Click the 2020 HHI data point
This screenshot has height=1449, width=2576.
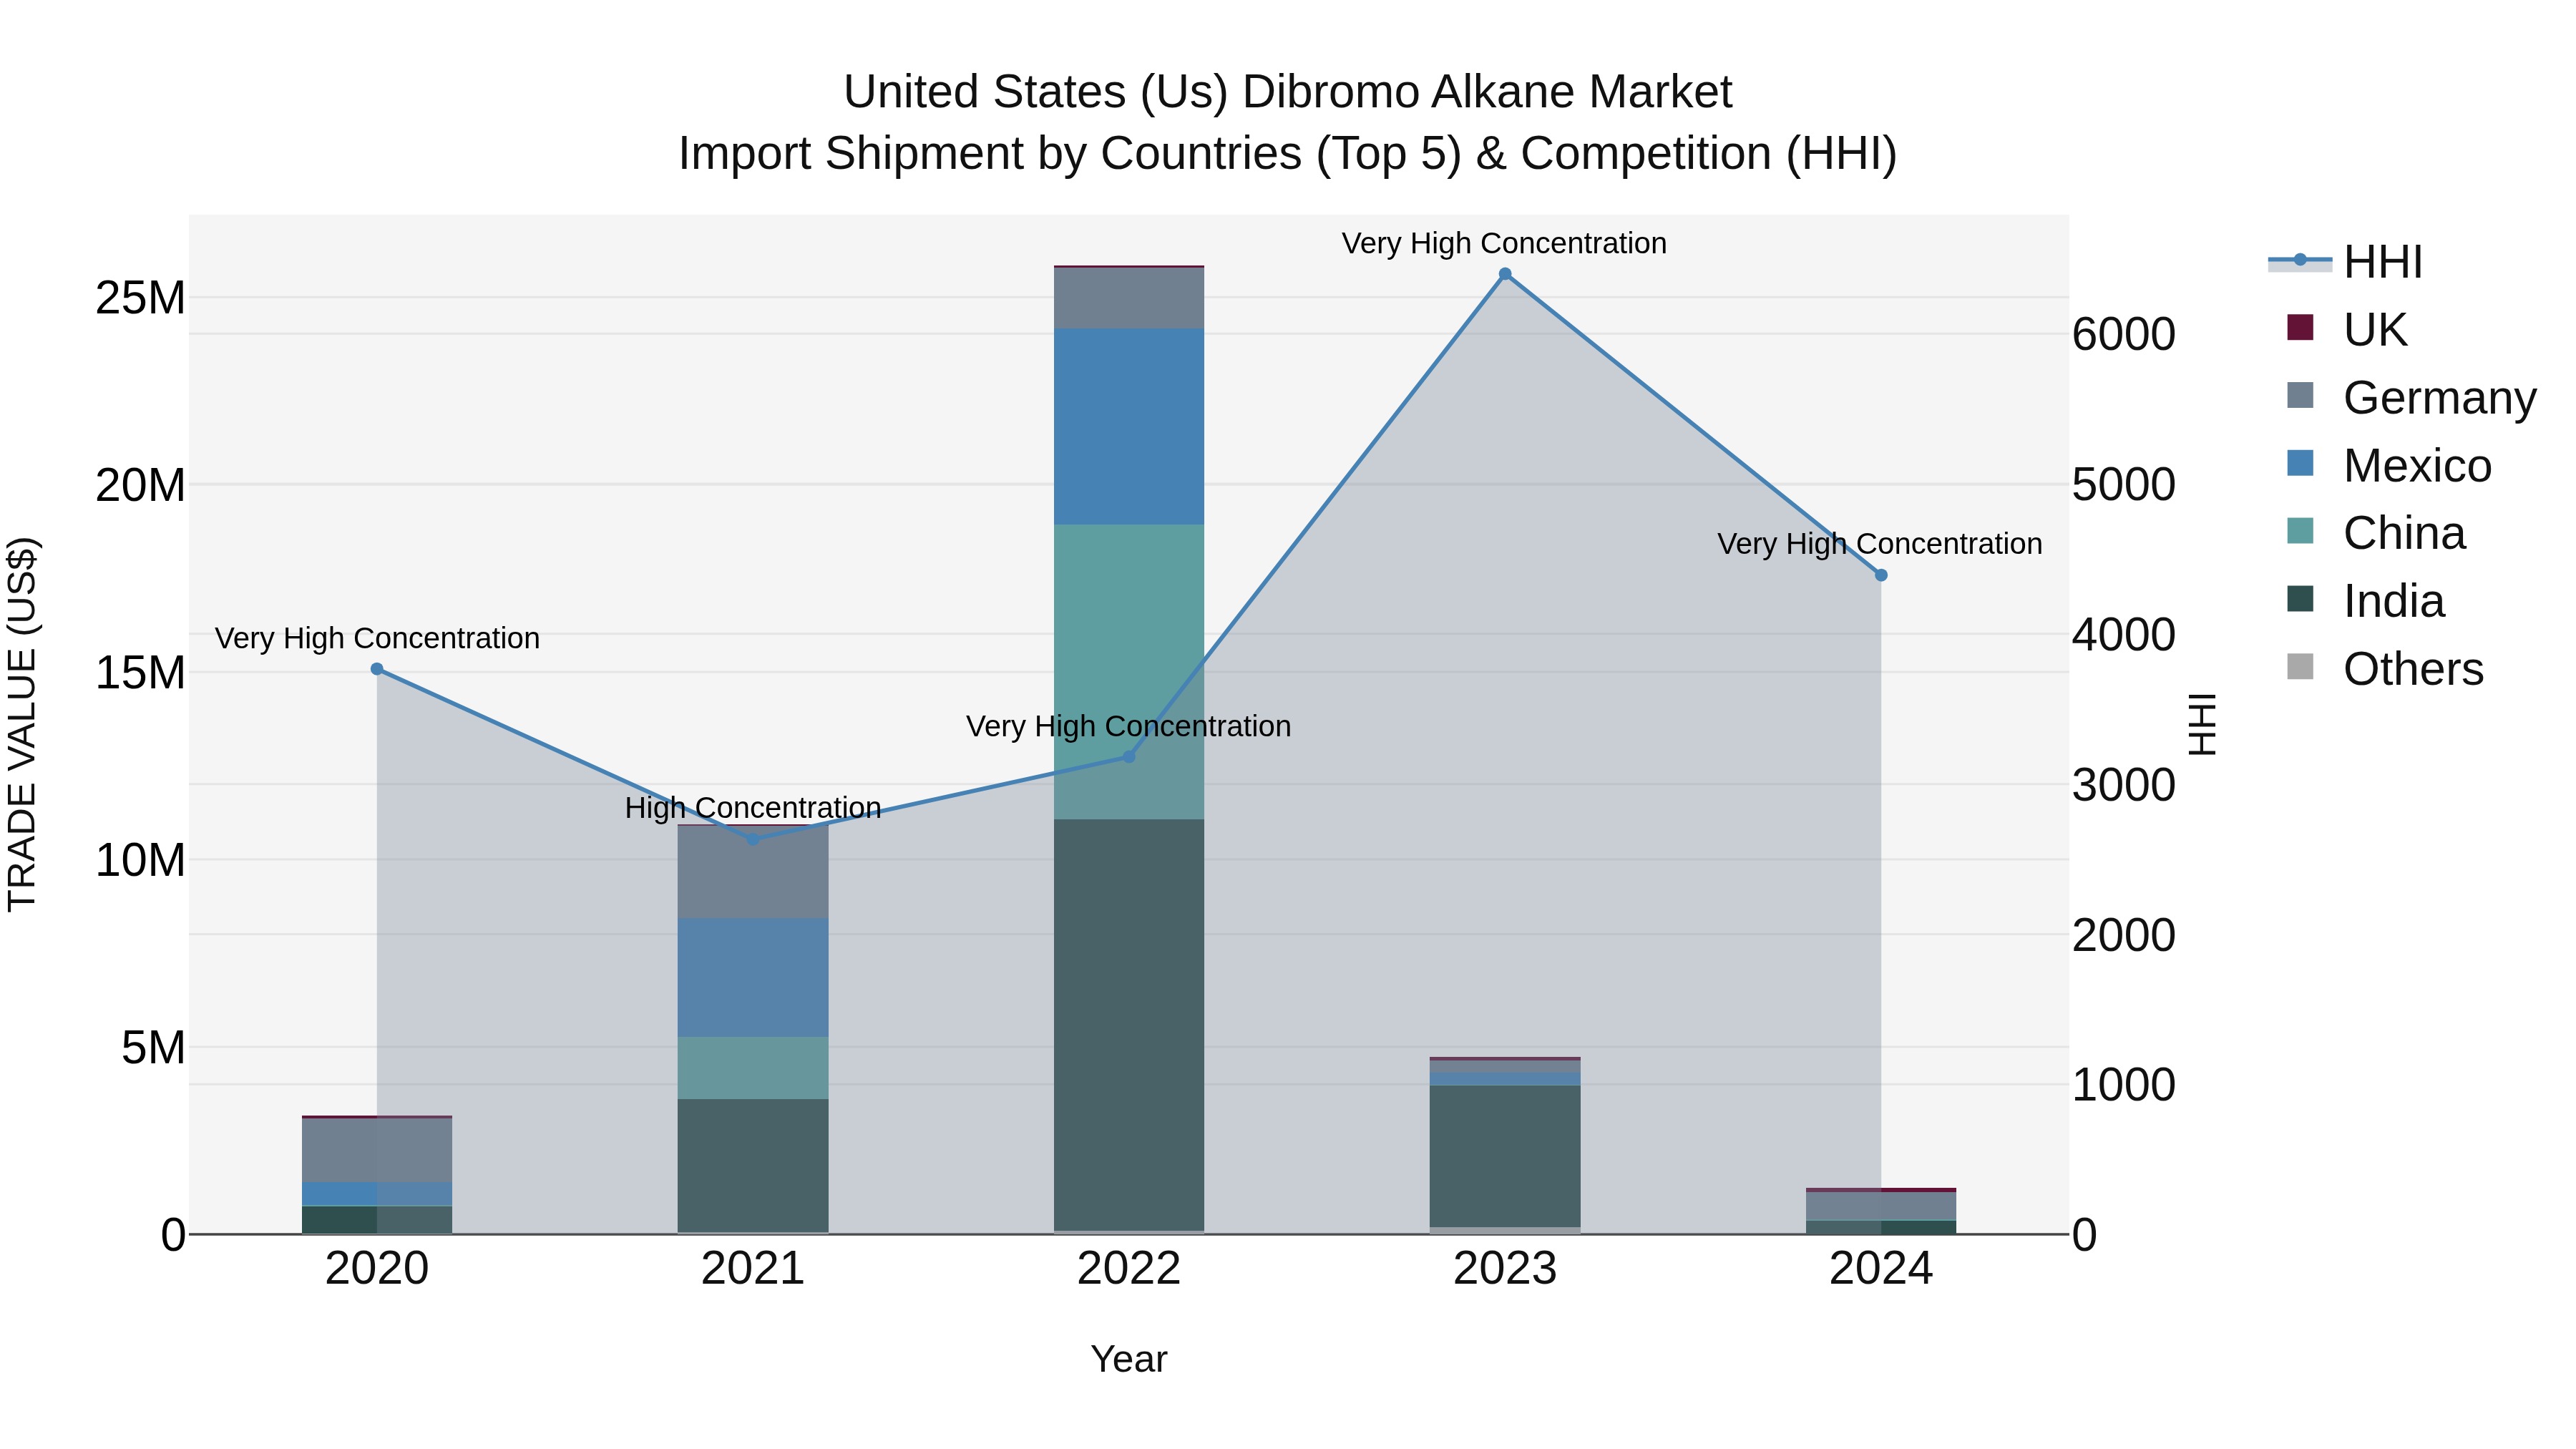click(x=377, y=669)
